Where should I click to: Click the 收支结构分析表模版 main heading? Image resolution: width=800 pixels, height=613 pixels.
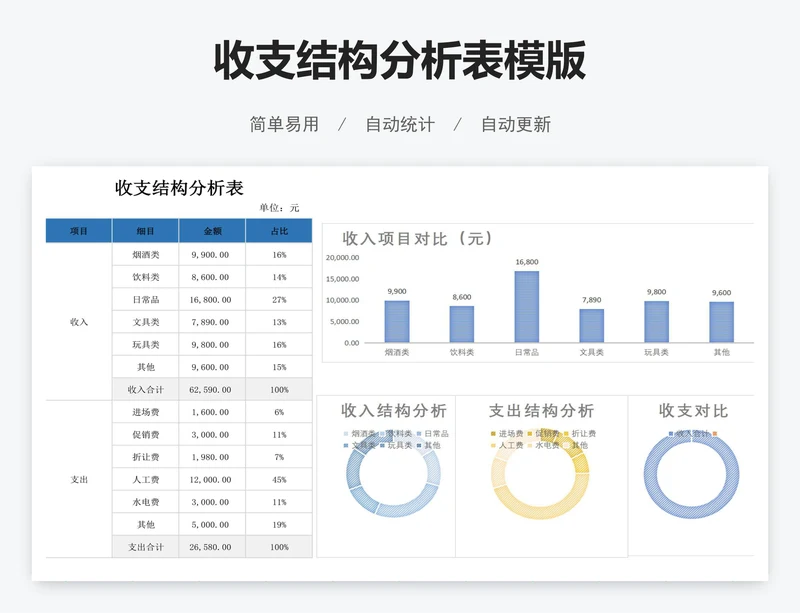[399, 61]
